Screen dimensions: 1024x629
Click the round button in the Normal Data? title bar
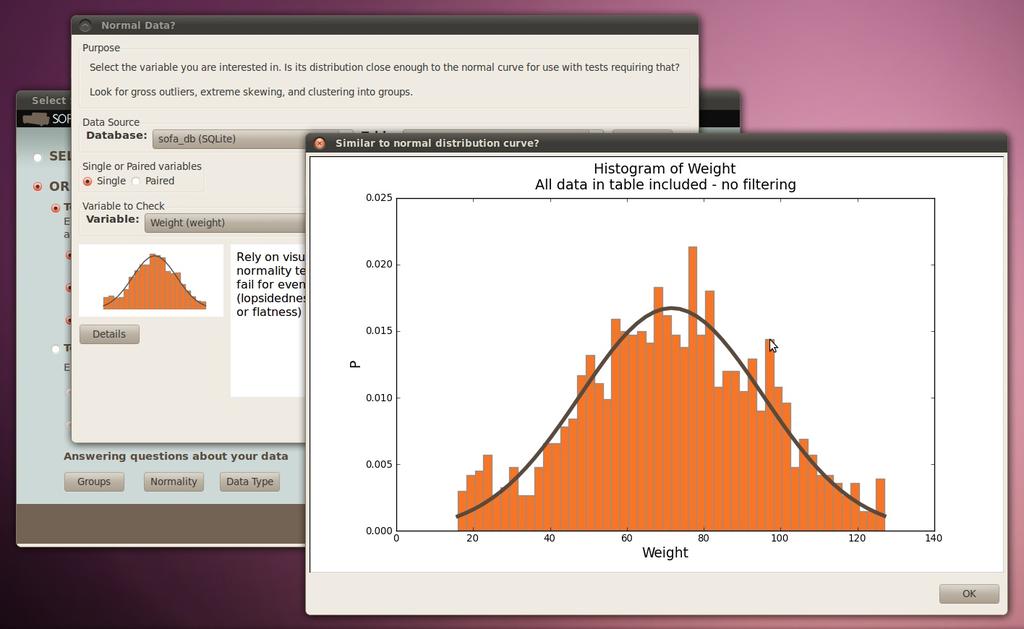tap(85, 25)
